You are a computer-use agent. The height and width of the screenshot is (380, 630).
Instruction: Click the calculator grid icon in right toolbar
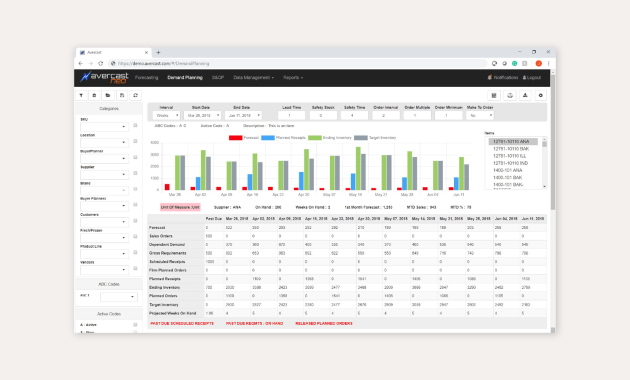click(494, 96)
